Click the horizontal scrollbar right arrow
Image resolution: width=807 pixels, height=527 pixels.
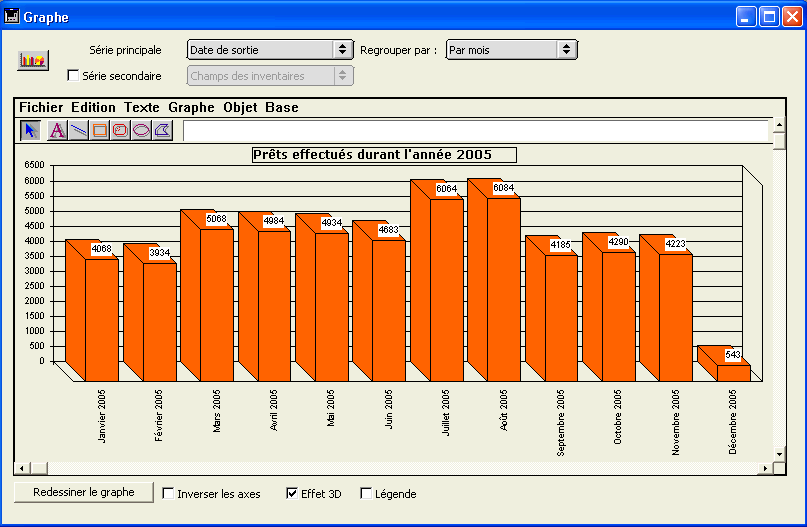(766, 468)
